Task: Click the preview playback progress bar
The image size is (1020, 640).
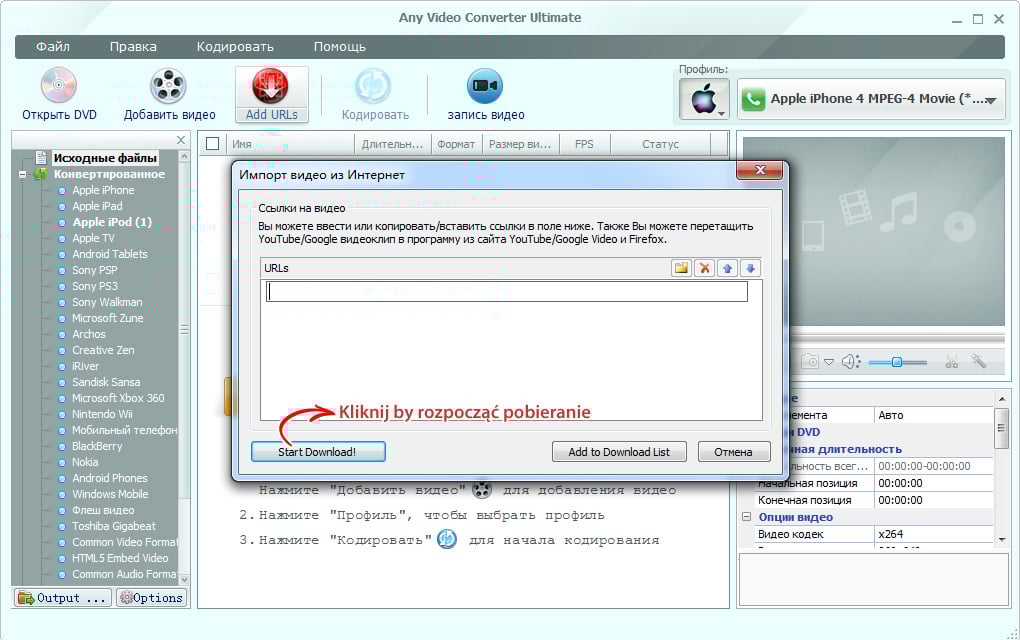Action: [898, 338]
